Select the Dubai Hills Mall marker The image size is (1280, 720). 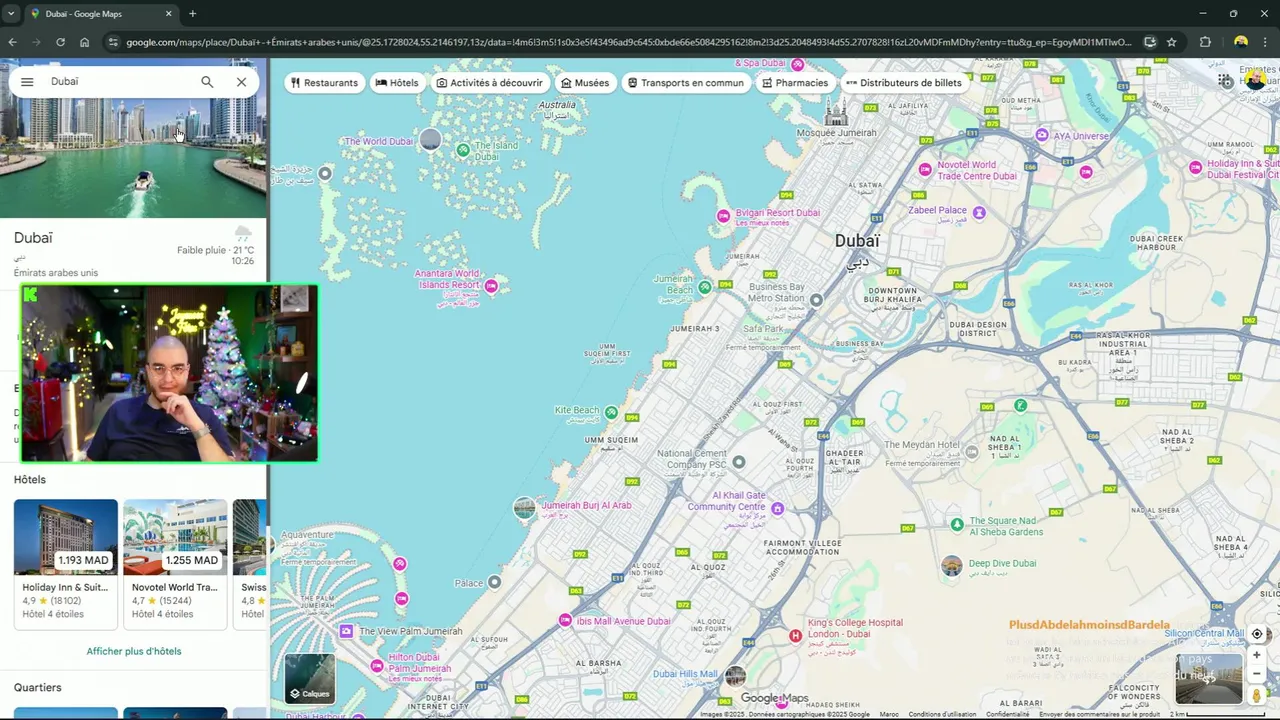(x=735, y=677)
